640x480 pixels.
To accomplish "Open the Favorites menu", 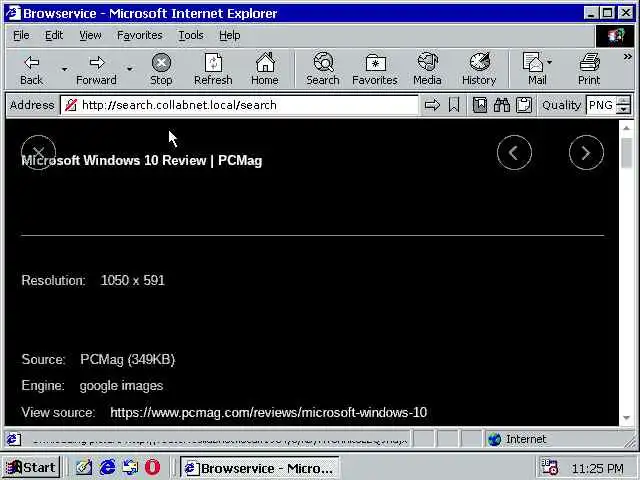I will click(140, 36).
